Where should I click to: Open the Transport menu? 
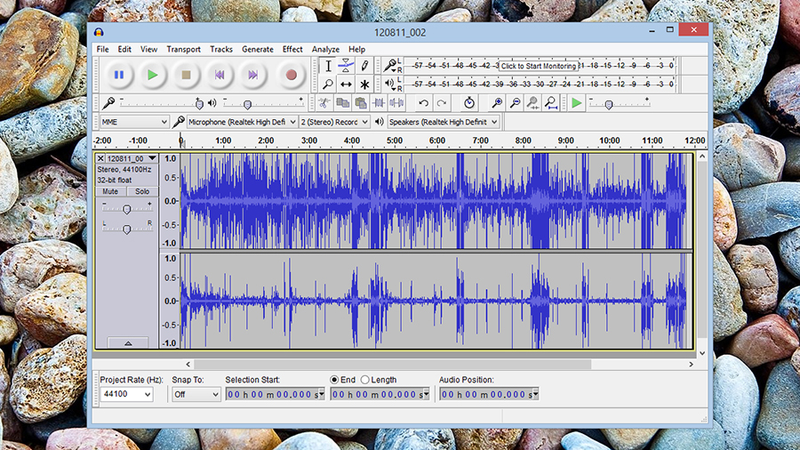(183, 49)
